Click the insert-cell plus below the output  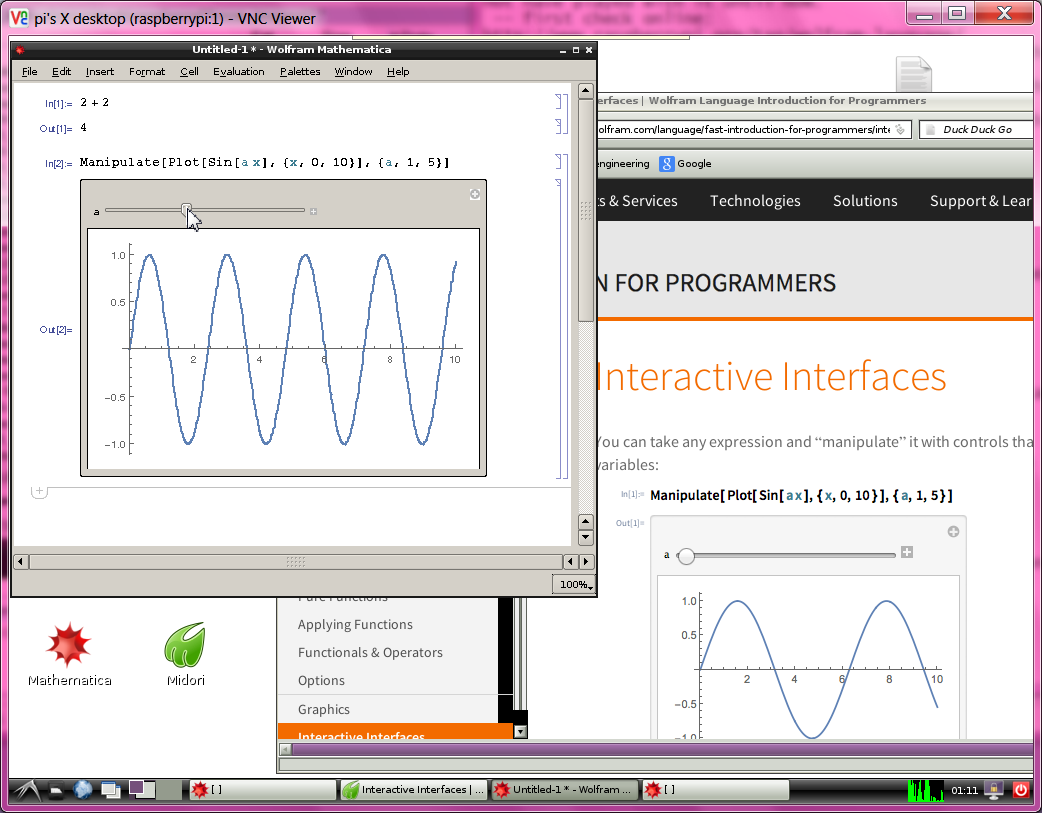[39, 491]
